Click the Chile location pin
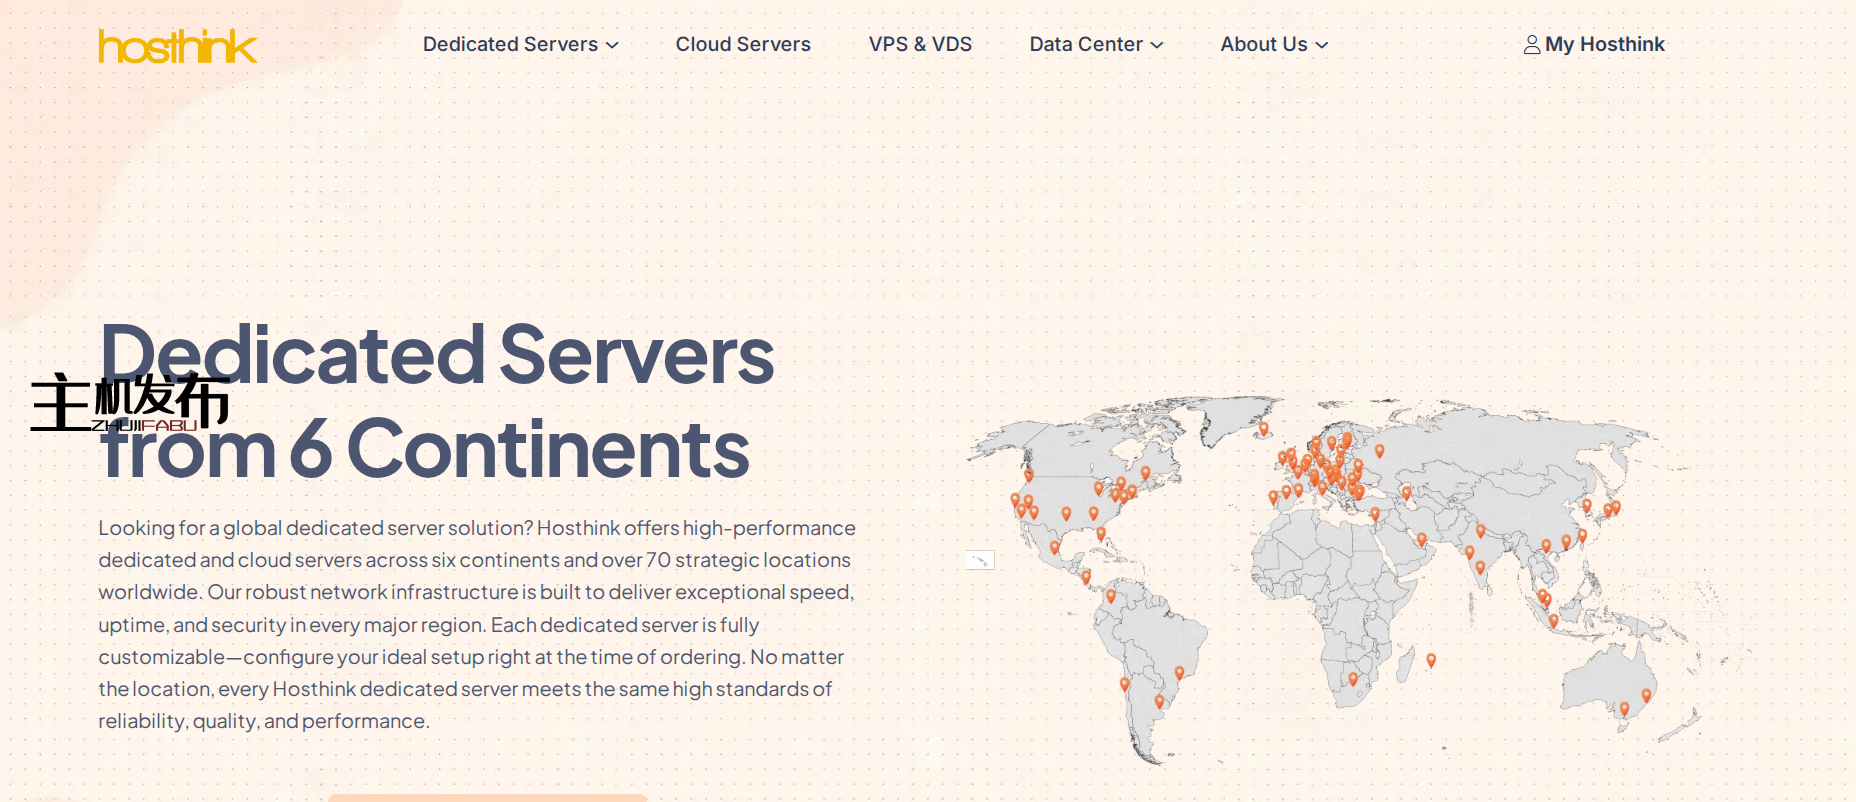 pos(1124,684)
